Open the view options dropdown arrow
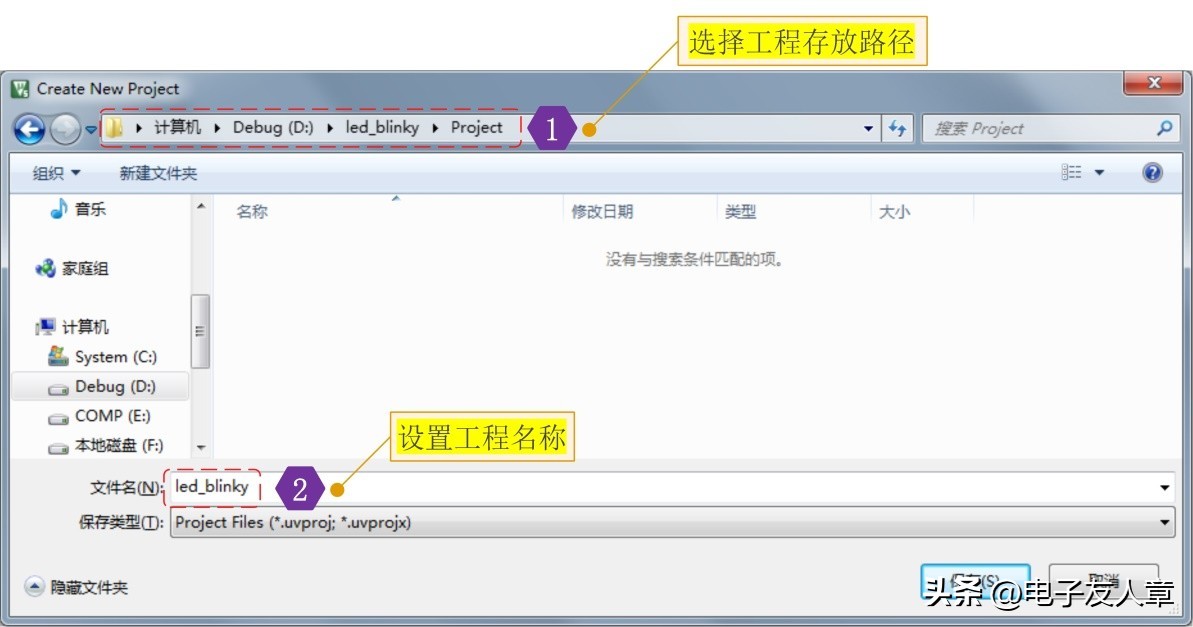The image size is (1193, 627). 1099,173
